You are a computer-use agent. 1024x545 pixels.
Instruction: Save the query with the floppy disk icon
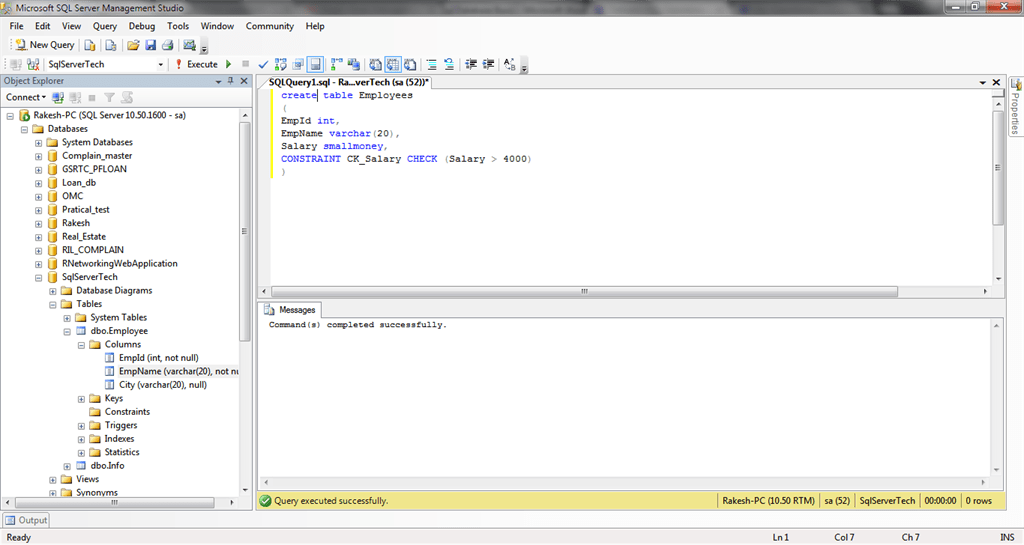click(x=150, y=45)
